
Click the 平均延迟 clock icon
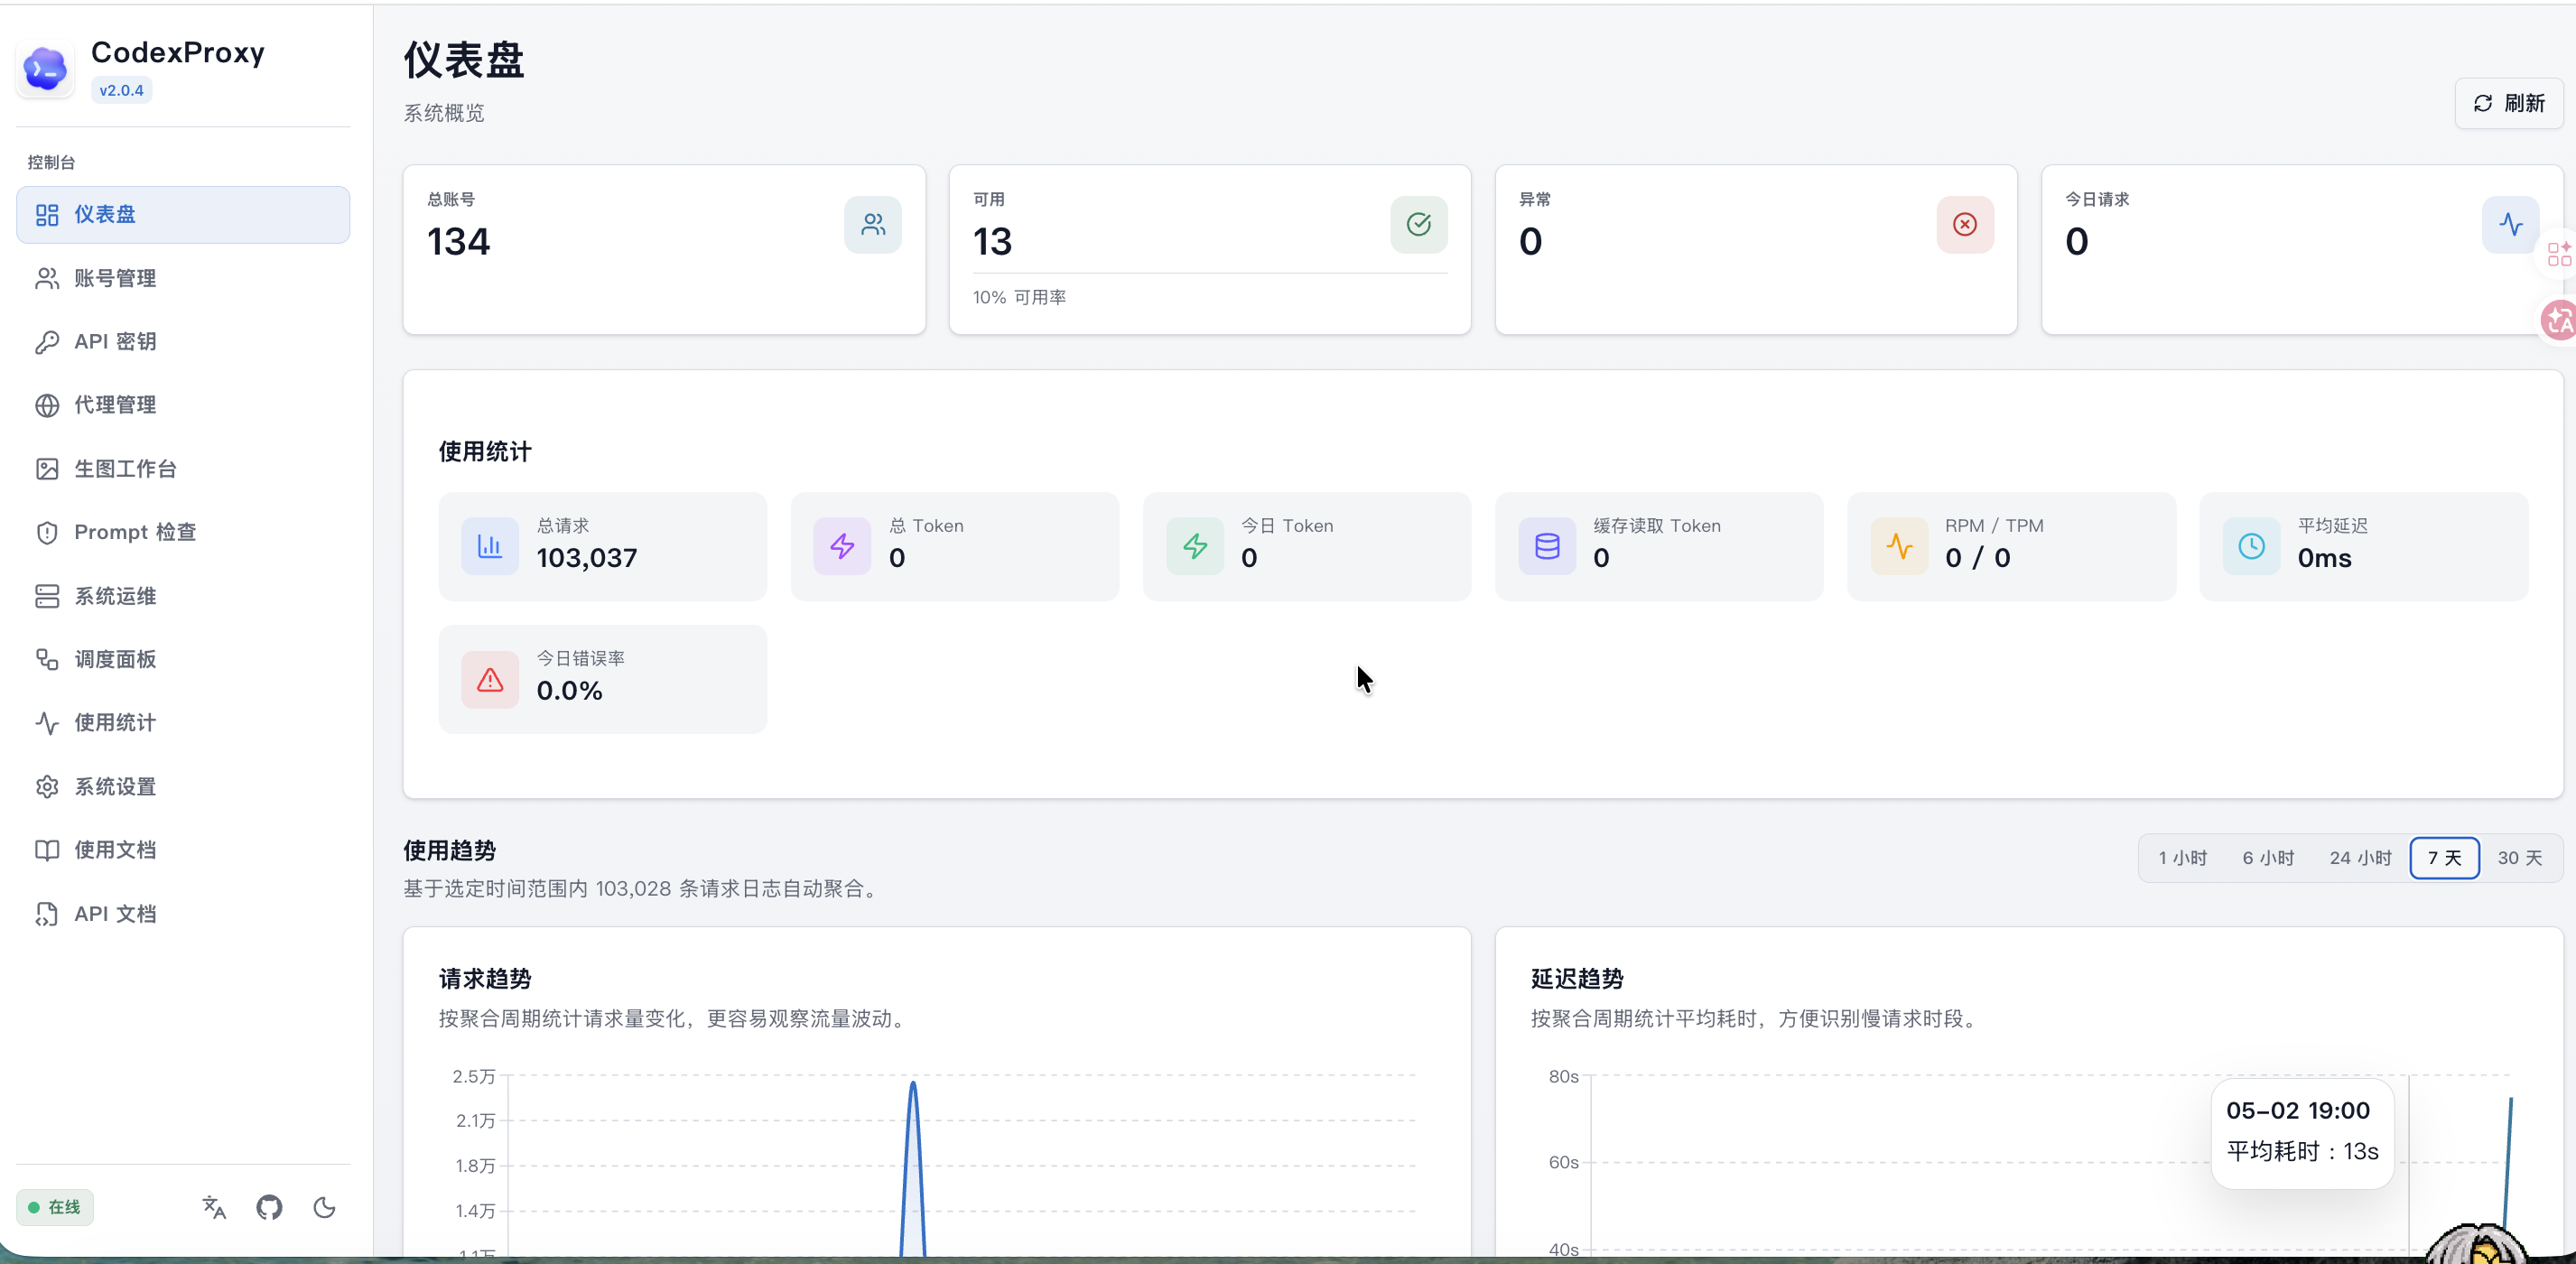(x=2251, y=546)
